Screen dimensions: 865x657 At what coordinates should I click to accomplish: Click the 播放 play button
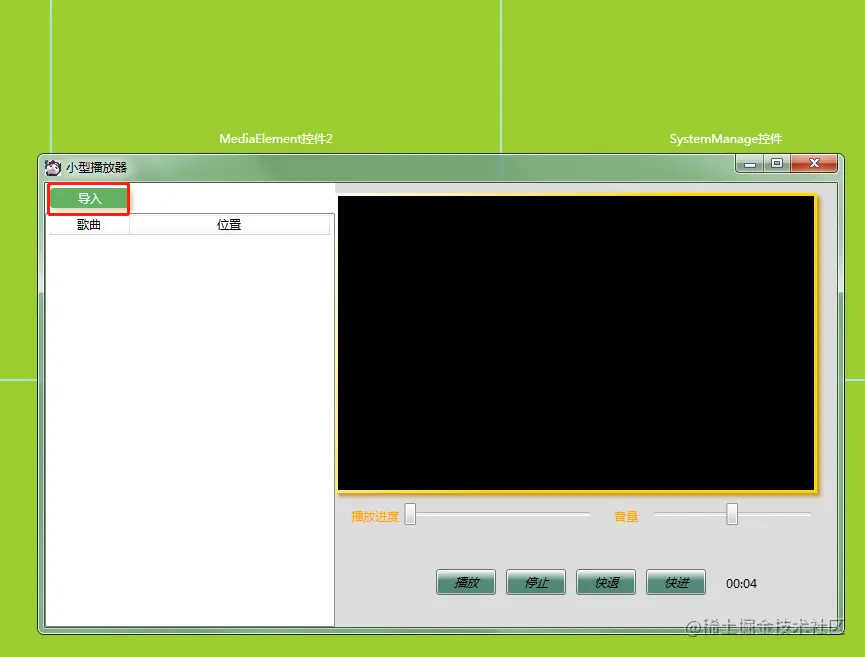click(x=466, y=582)
